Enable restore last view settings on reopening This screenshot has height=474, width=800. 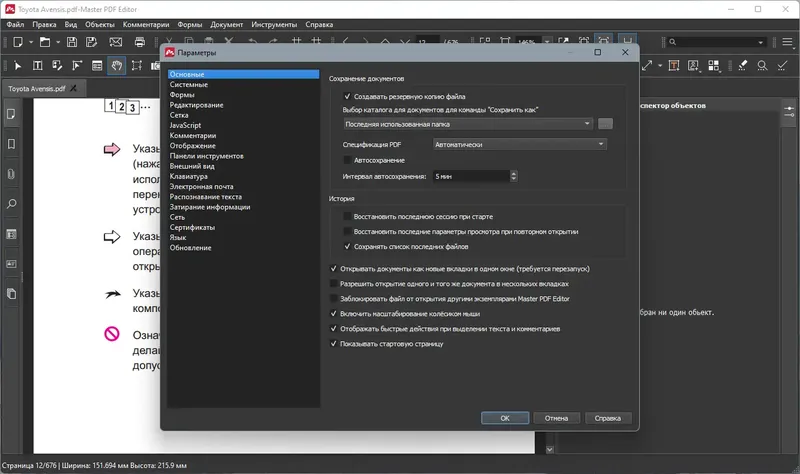point(347,232)
